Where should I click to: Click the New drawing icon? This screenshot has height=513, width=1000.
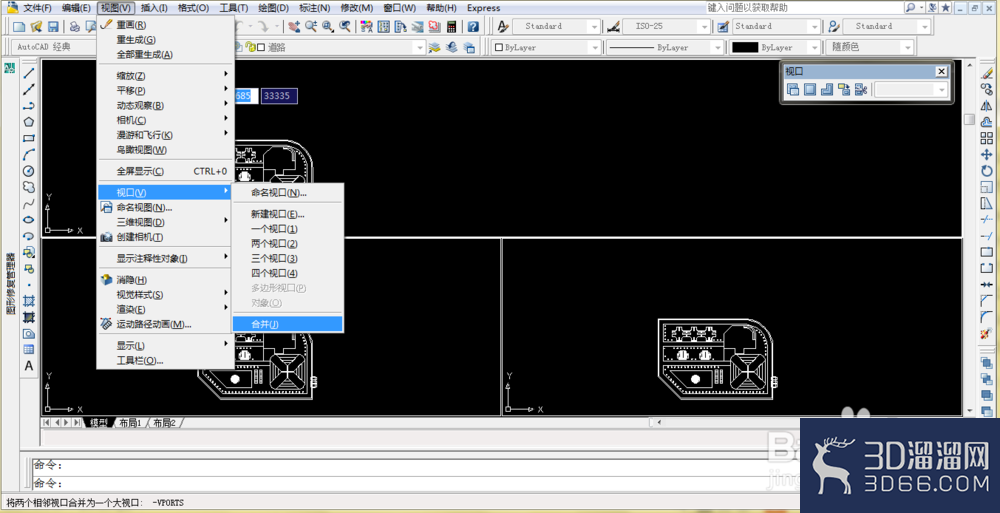(19, 26)
